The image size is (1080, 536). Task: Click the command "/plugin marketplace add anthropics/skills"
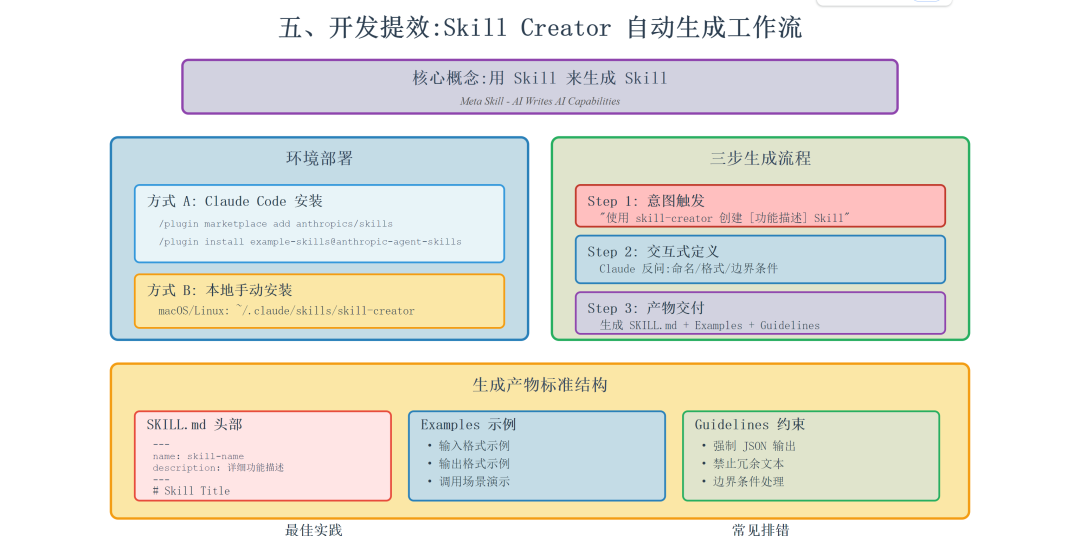pos(276,224)
